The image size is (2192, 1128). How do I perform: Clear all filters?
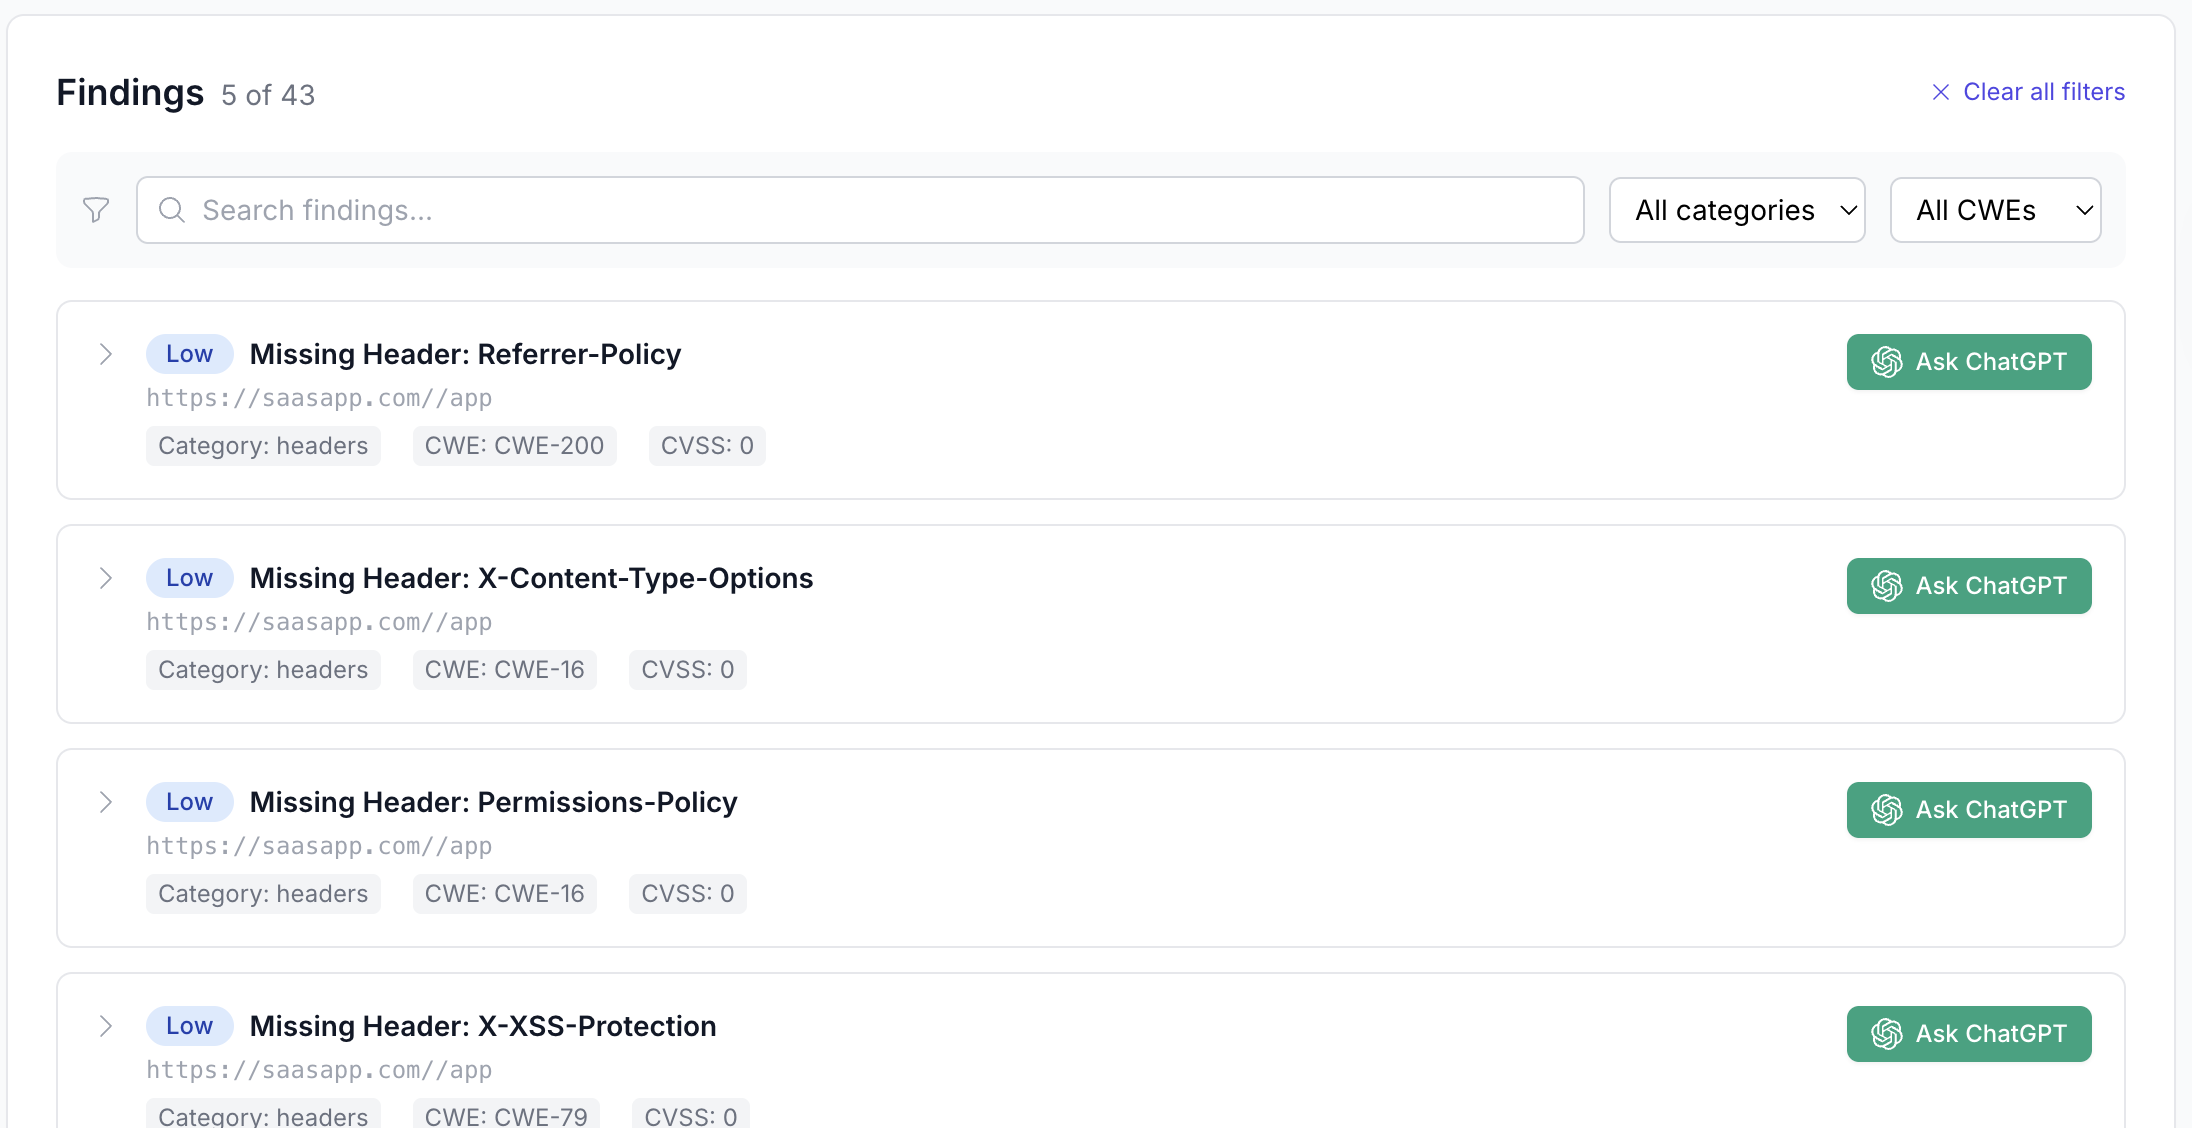point(2028,92)
